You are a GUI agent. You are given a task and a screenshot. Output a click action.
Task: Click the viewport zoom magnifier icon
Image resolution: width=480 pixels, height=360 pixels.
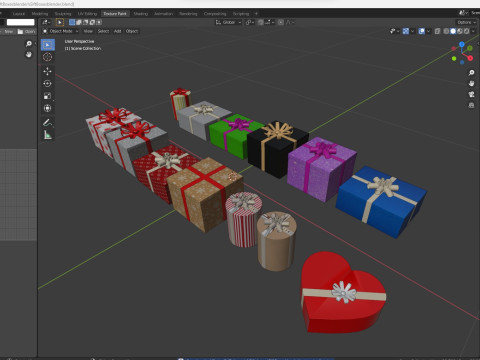[471, 73]
